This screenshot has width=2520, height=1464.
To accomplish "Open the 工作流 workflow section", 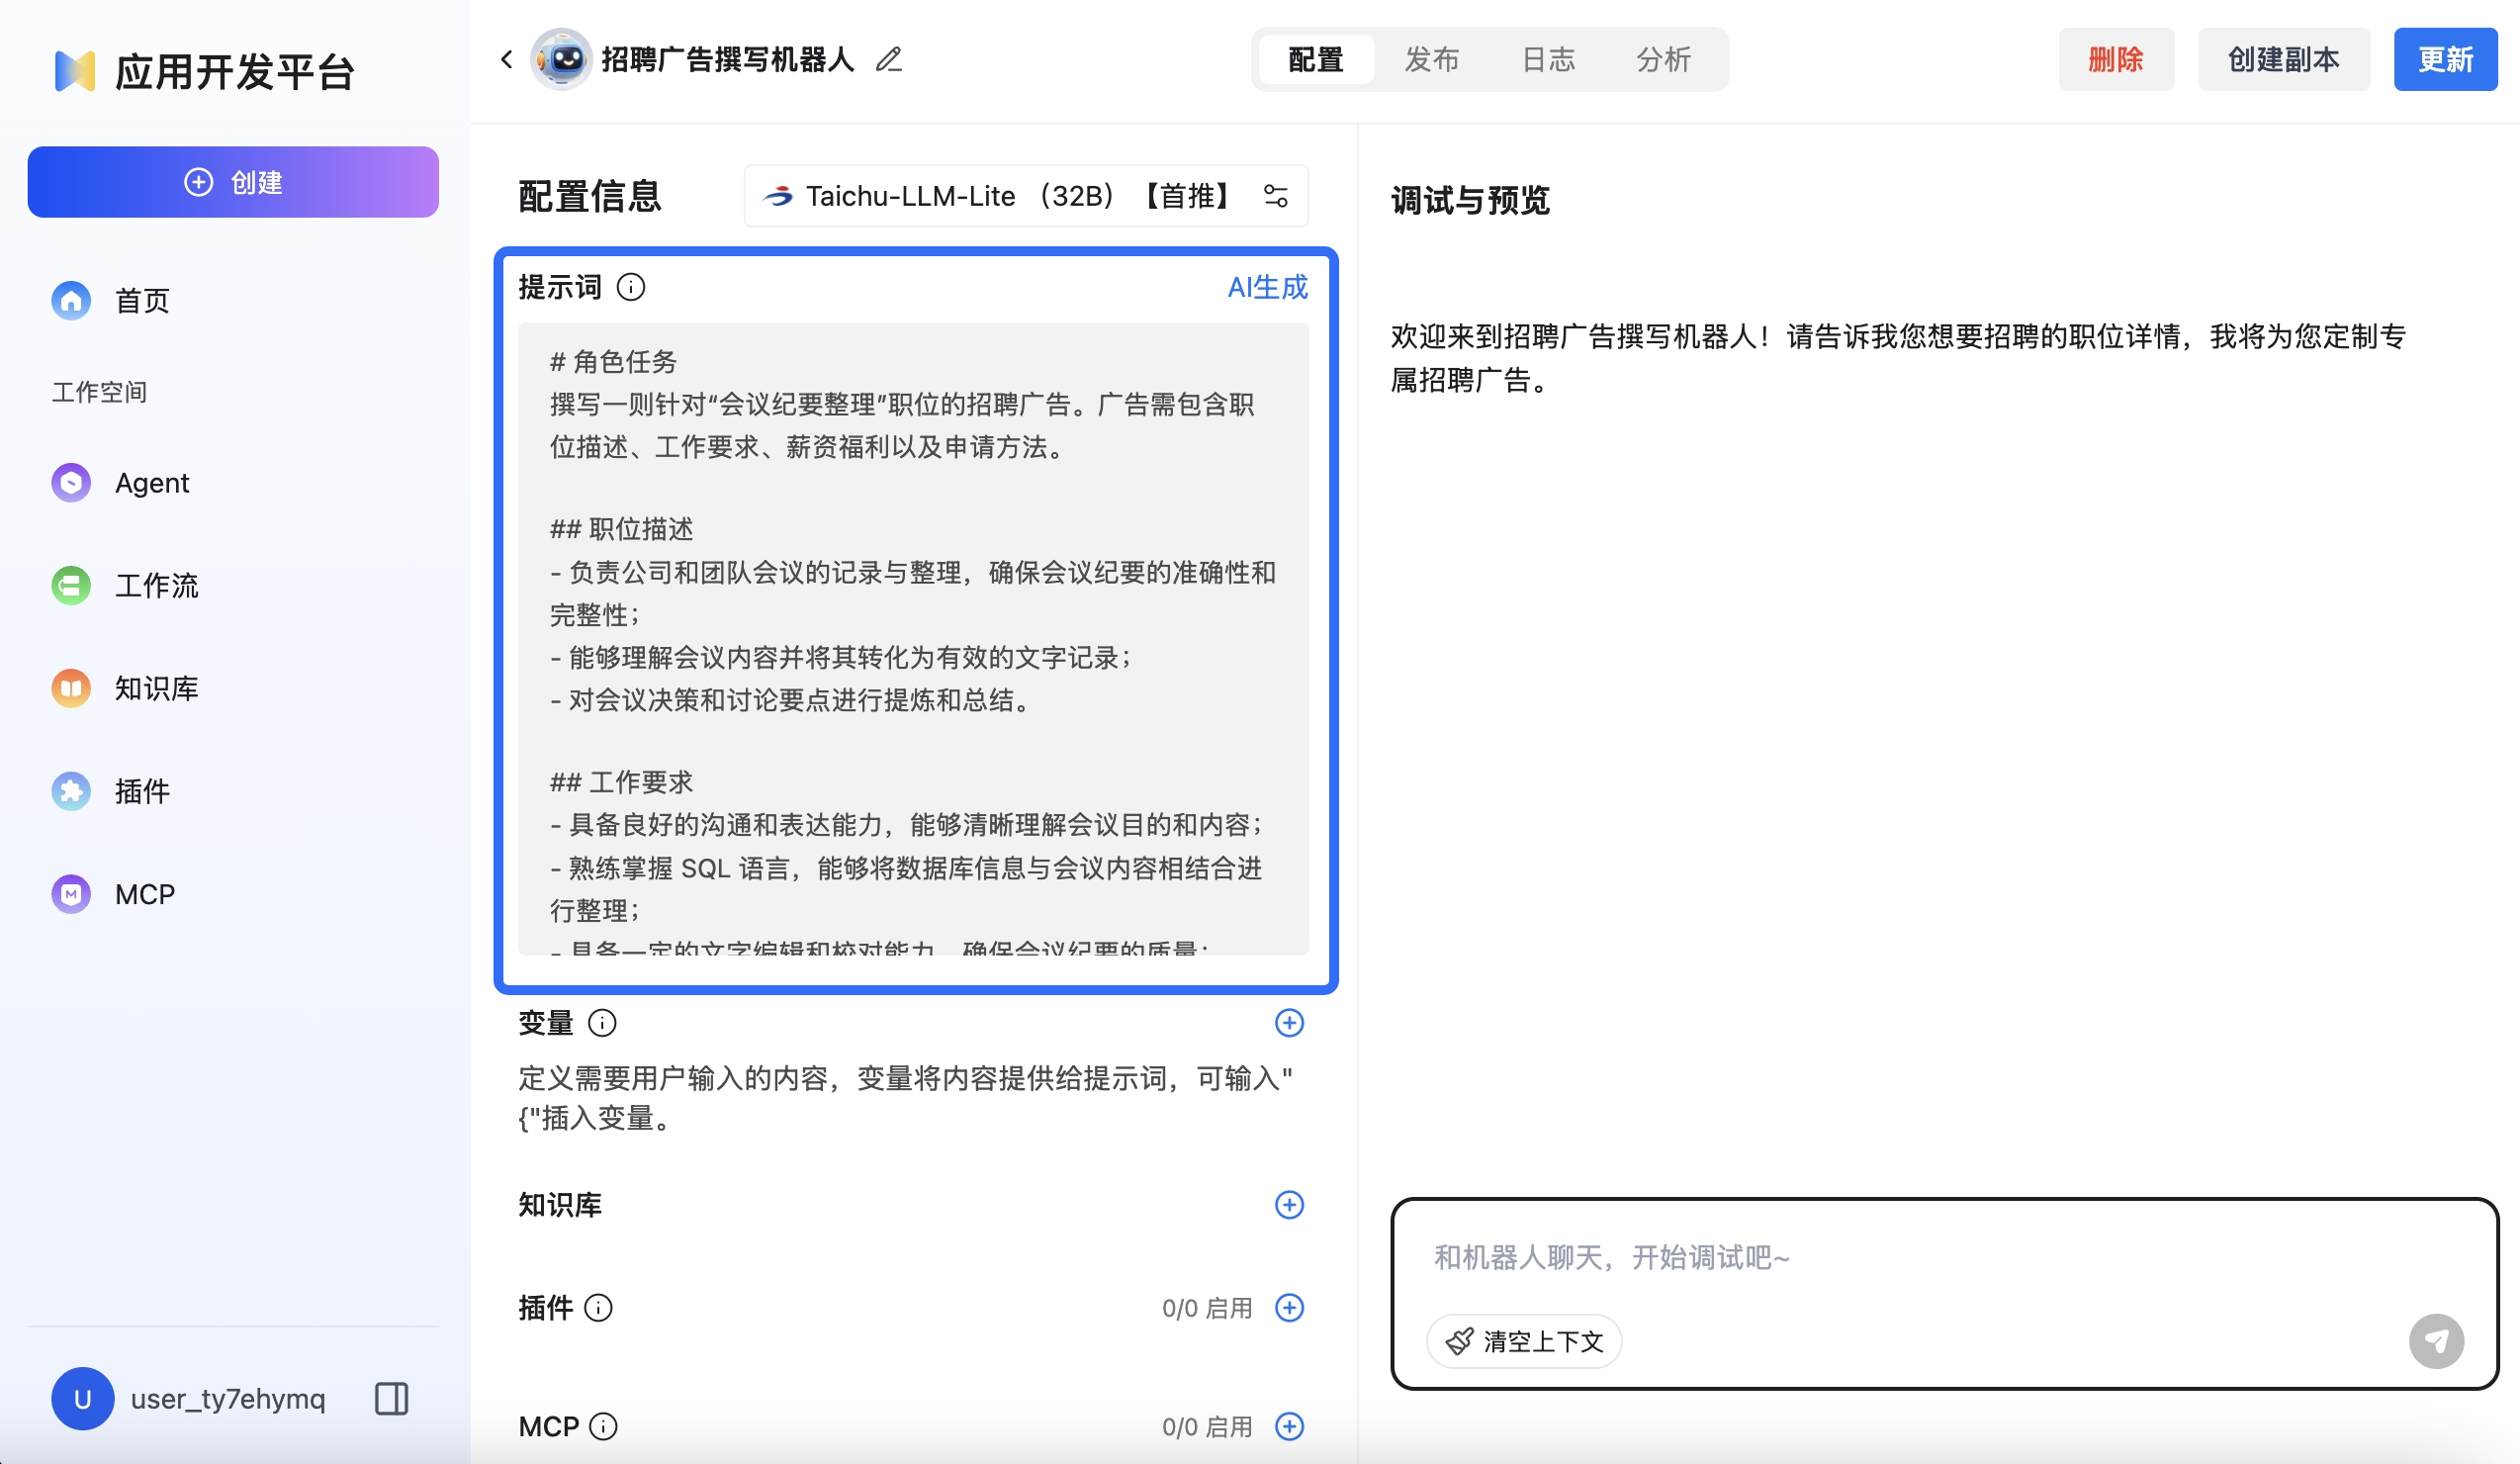I will click(x=156, y=586).
